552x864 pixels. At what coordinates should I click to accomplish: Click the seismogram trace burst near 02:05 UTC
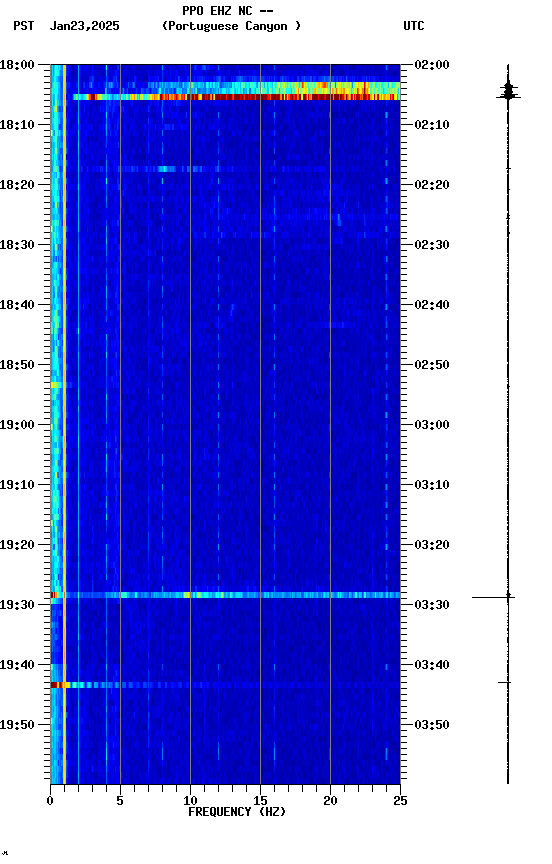[508, 91]
